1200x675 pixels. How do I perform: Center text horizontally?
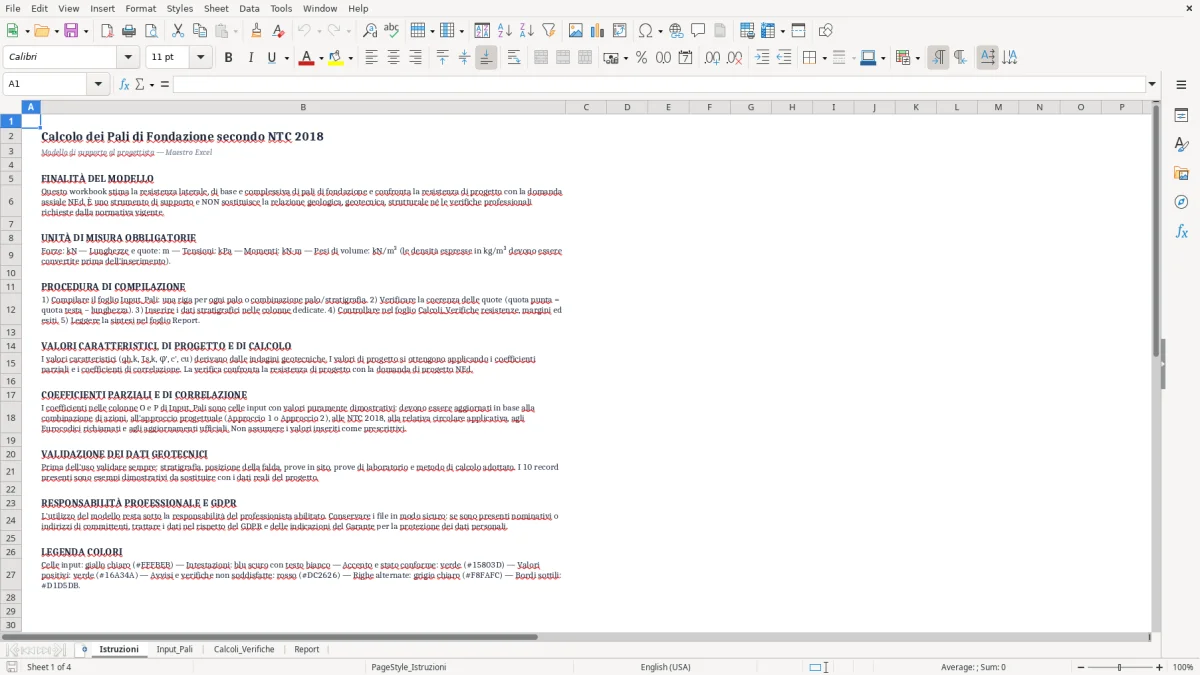393,58
